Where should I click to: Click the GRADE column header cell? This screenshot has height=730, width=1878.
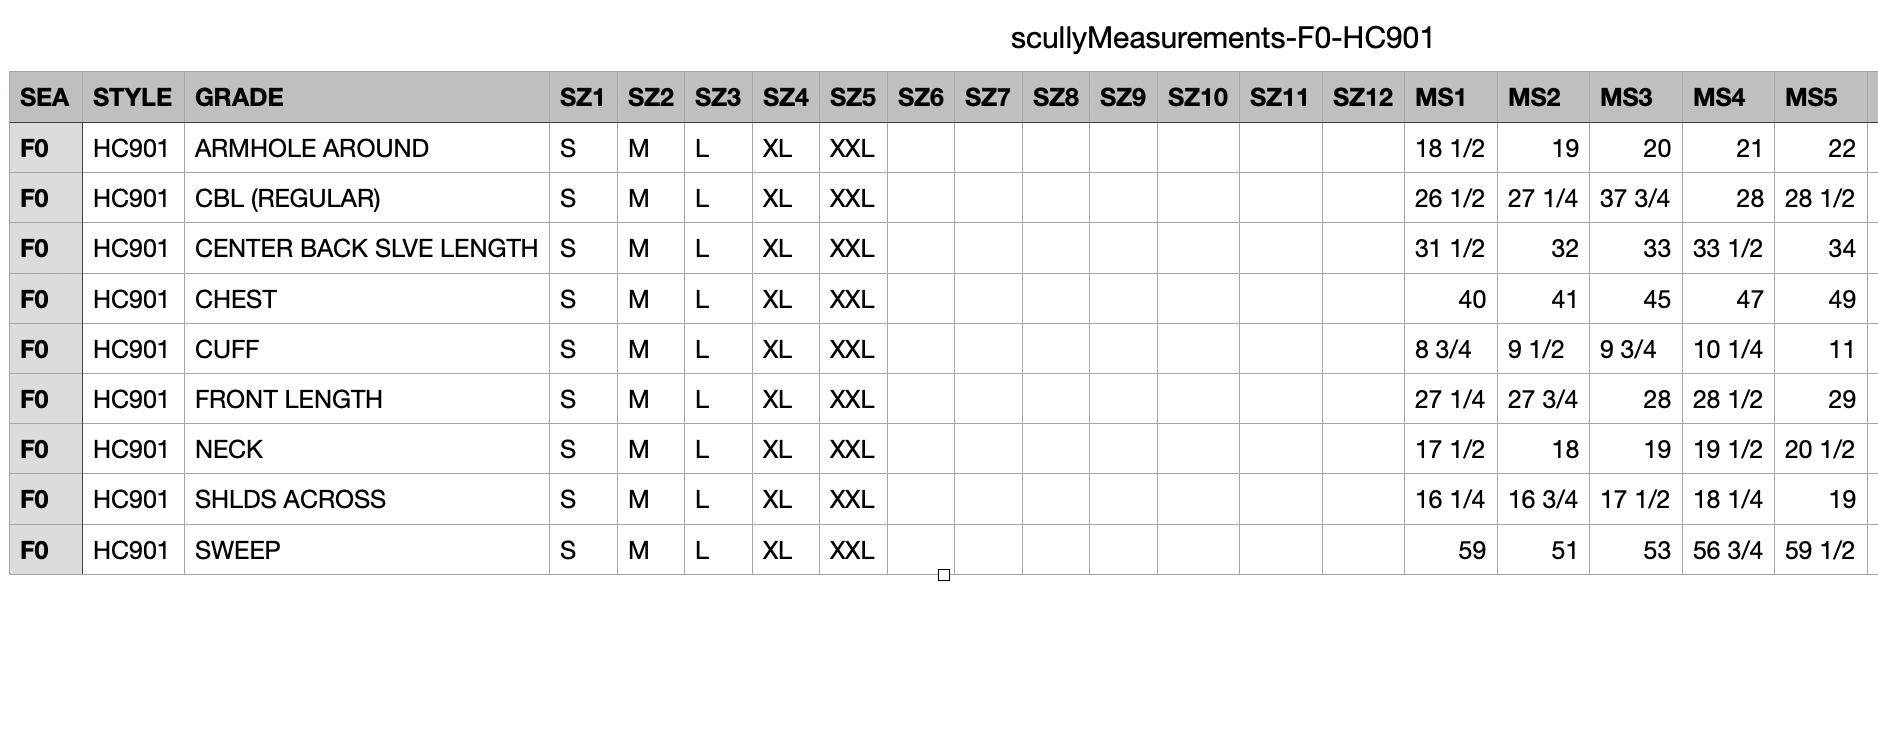point(366,97)
